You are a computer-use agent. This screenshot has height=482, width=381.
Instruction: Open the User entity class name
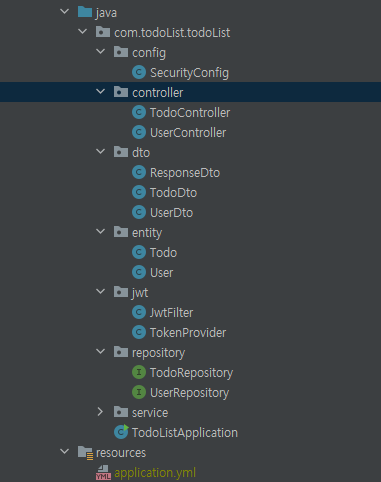(161, 273)
